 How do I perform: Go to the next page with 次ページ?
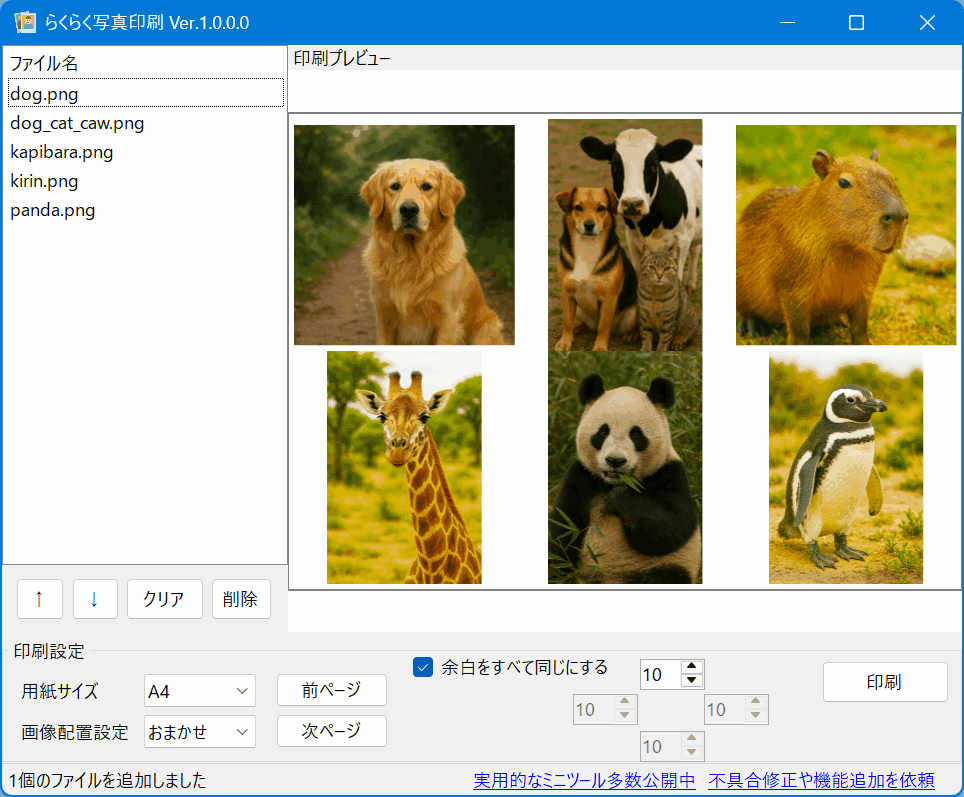tap(331, 731)
